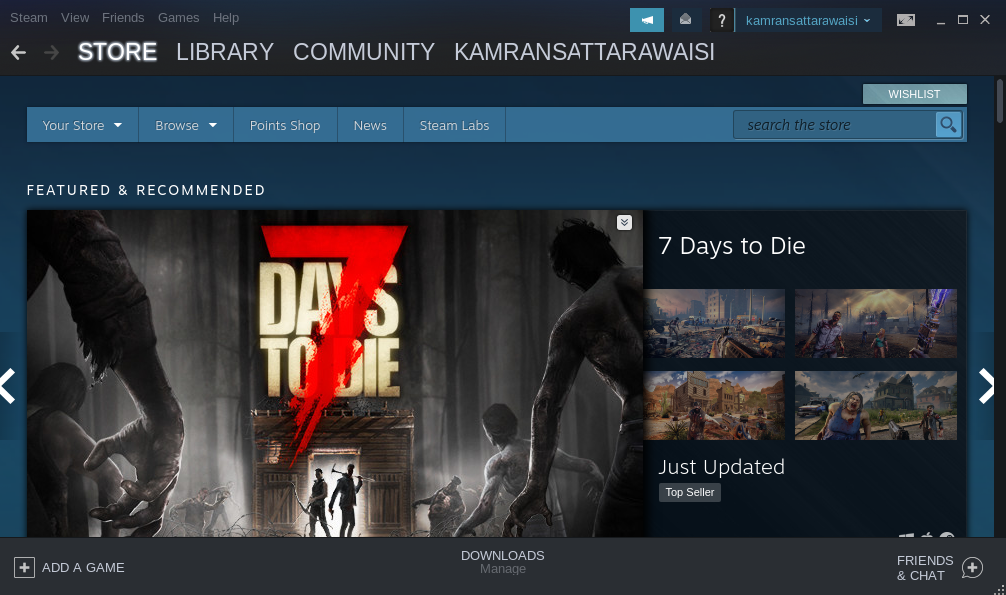Open the Games menu
The height and width of the screenshot is (595, 1006).
coord(178,18)
